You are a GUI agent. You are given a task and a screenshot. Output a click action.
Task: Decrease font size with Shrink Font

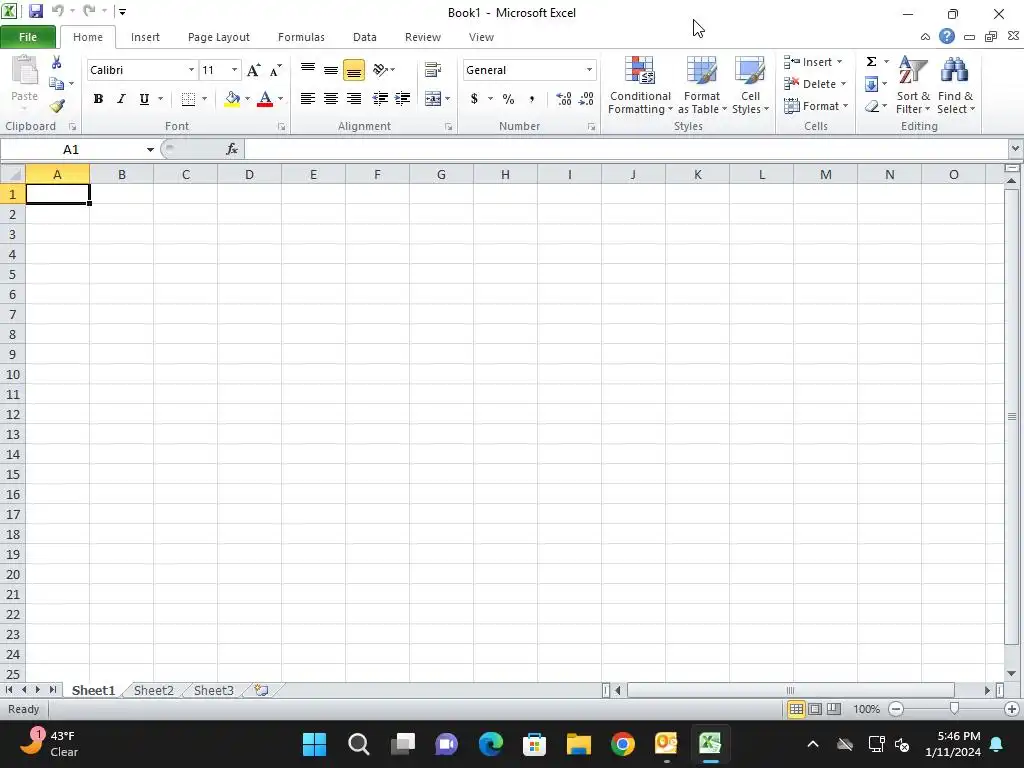(x=276, y=70)
